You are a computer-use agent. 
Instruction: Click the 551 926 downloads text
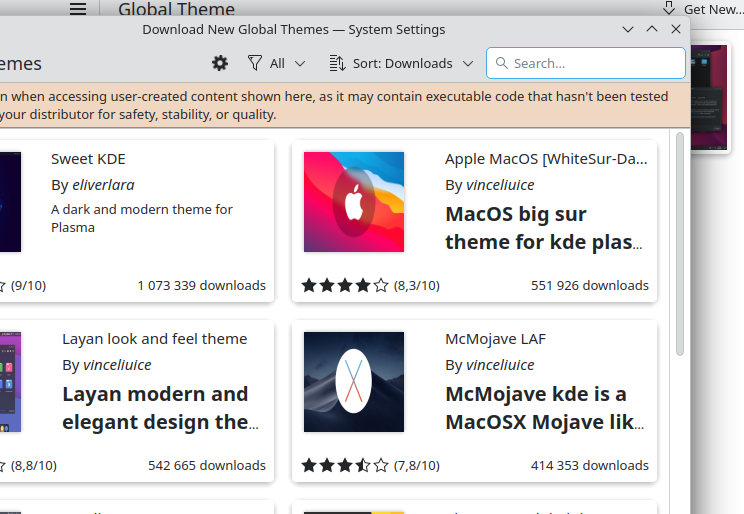[590, 285]
